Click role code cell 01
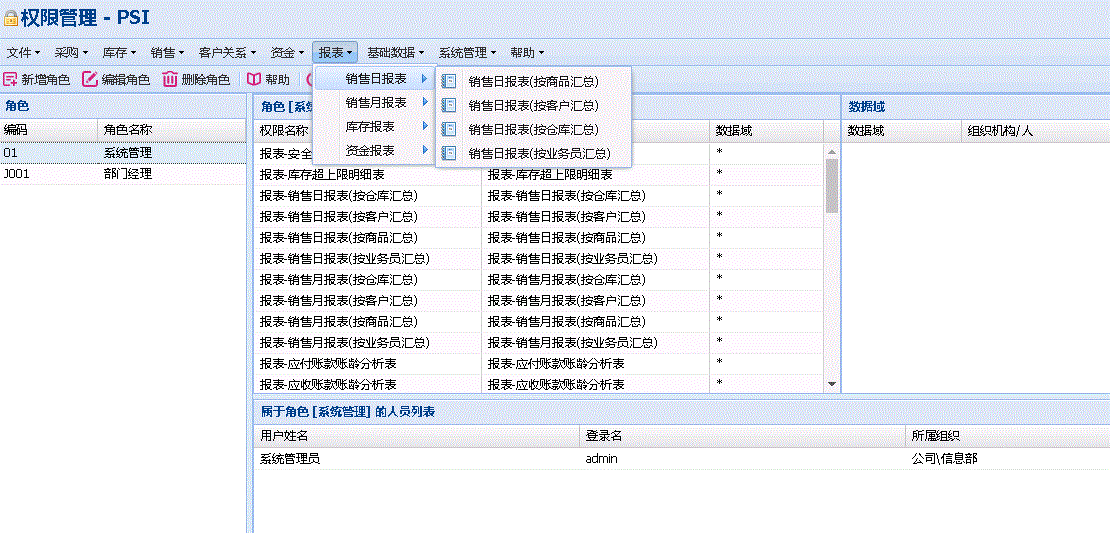 (10, 153)
